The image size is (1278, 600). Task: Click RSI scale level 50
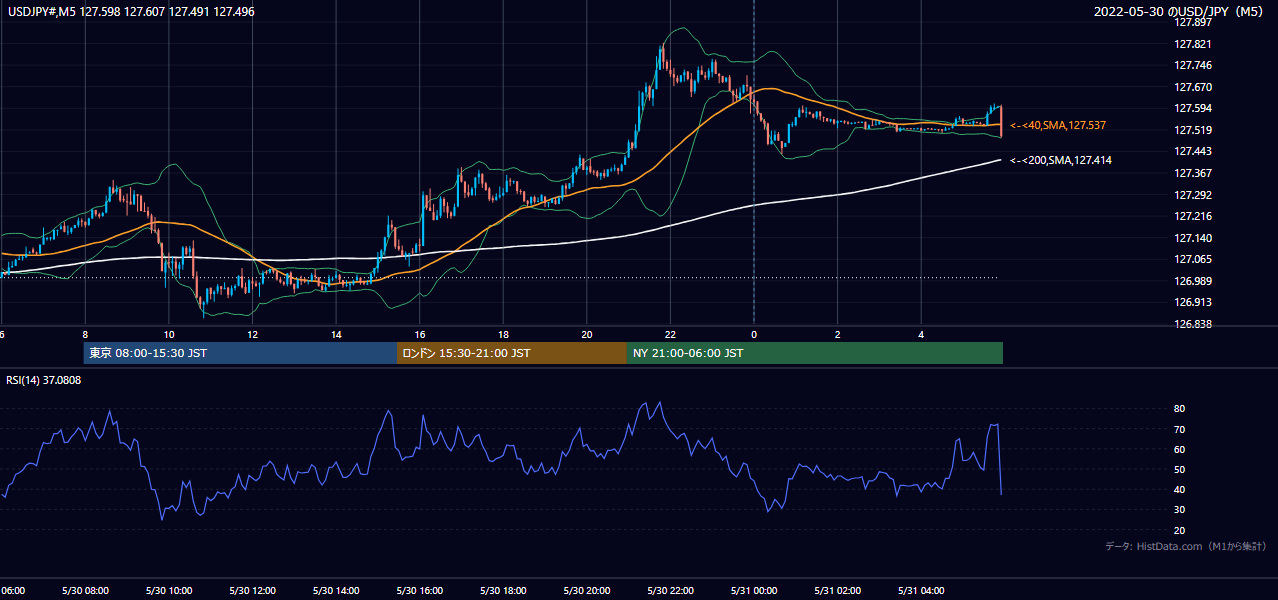[1180, 469]
